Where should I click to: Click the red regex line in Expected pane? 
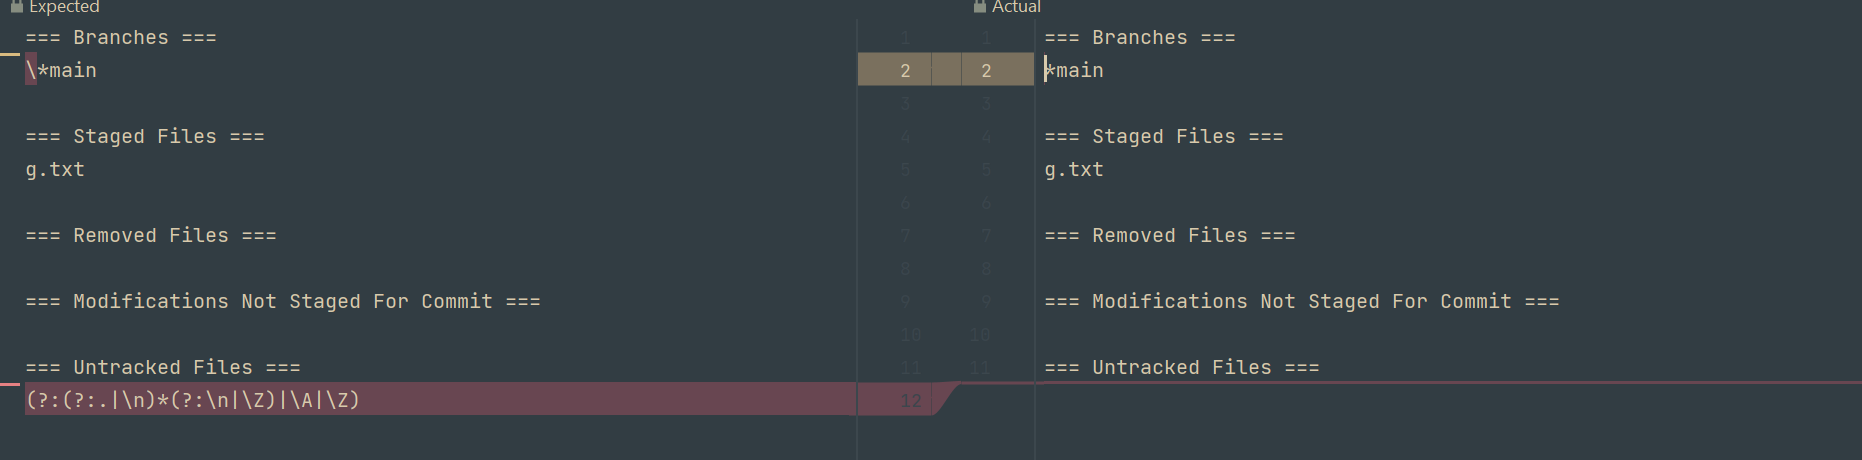[x=193, y=400]
